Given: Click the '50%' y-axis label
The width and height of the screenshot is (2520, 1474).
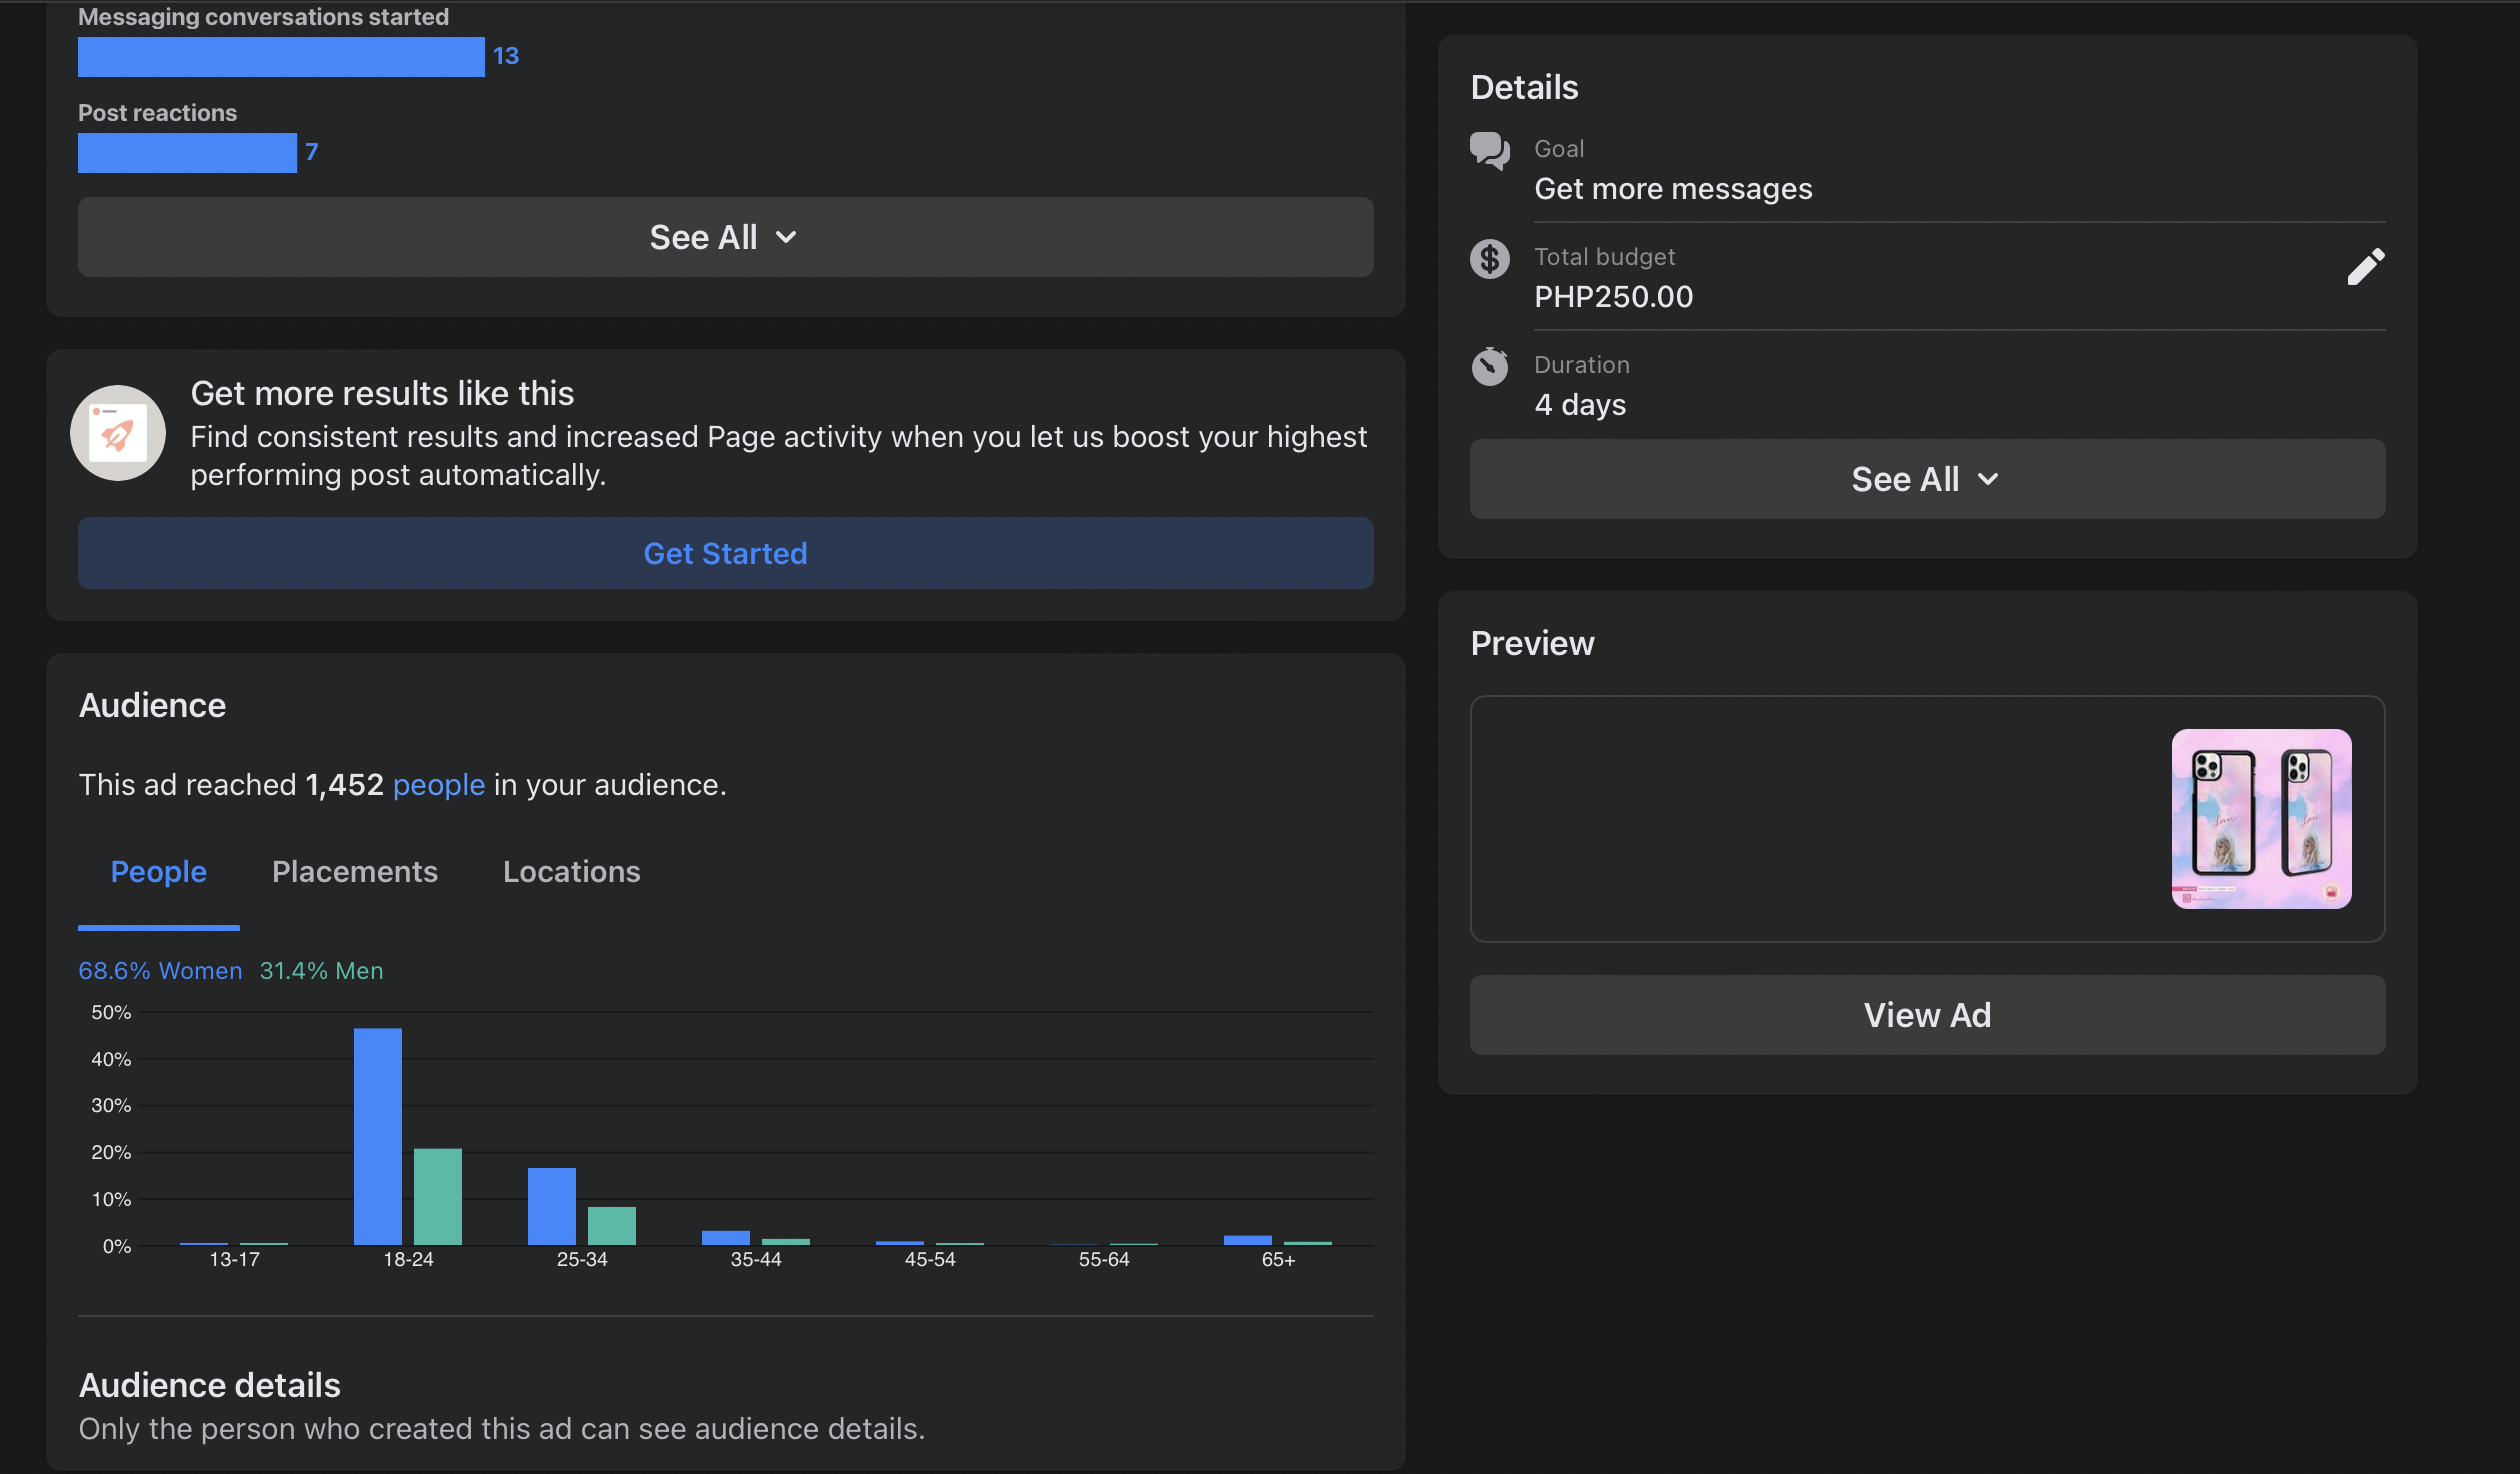Looking at the screenshot, I should pyautogui.click(x=111, y=1013).
